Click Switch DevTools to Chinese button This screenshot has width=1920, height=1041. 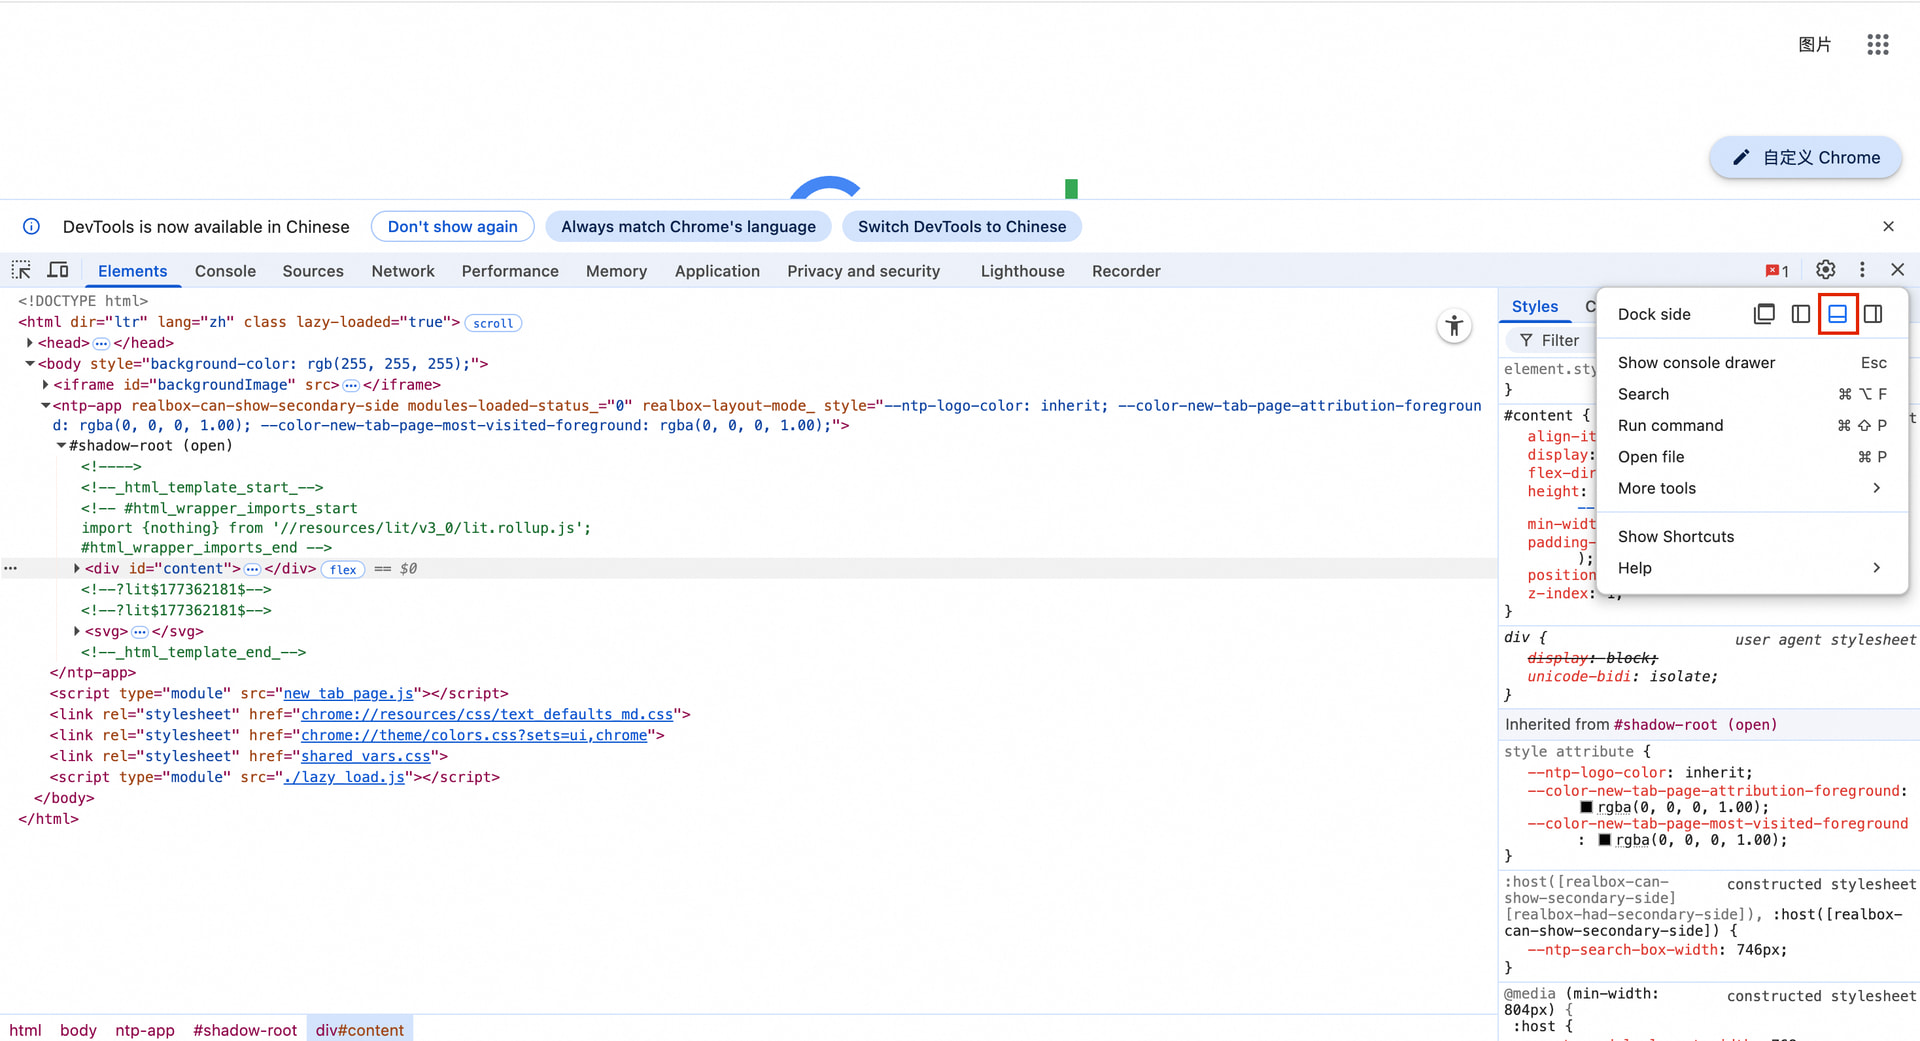961,227
